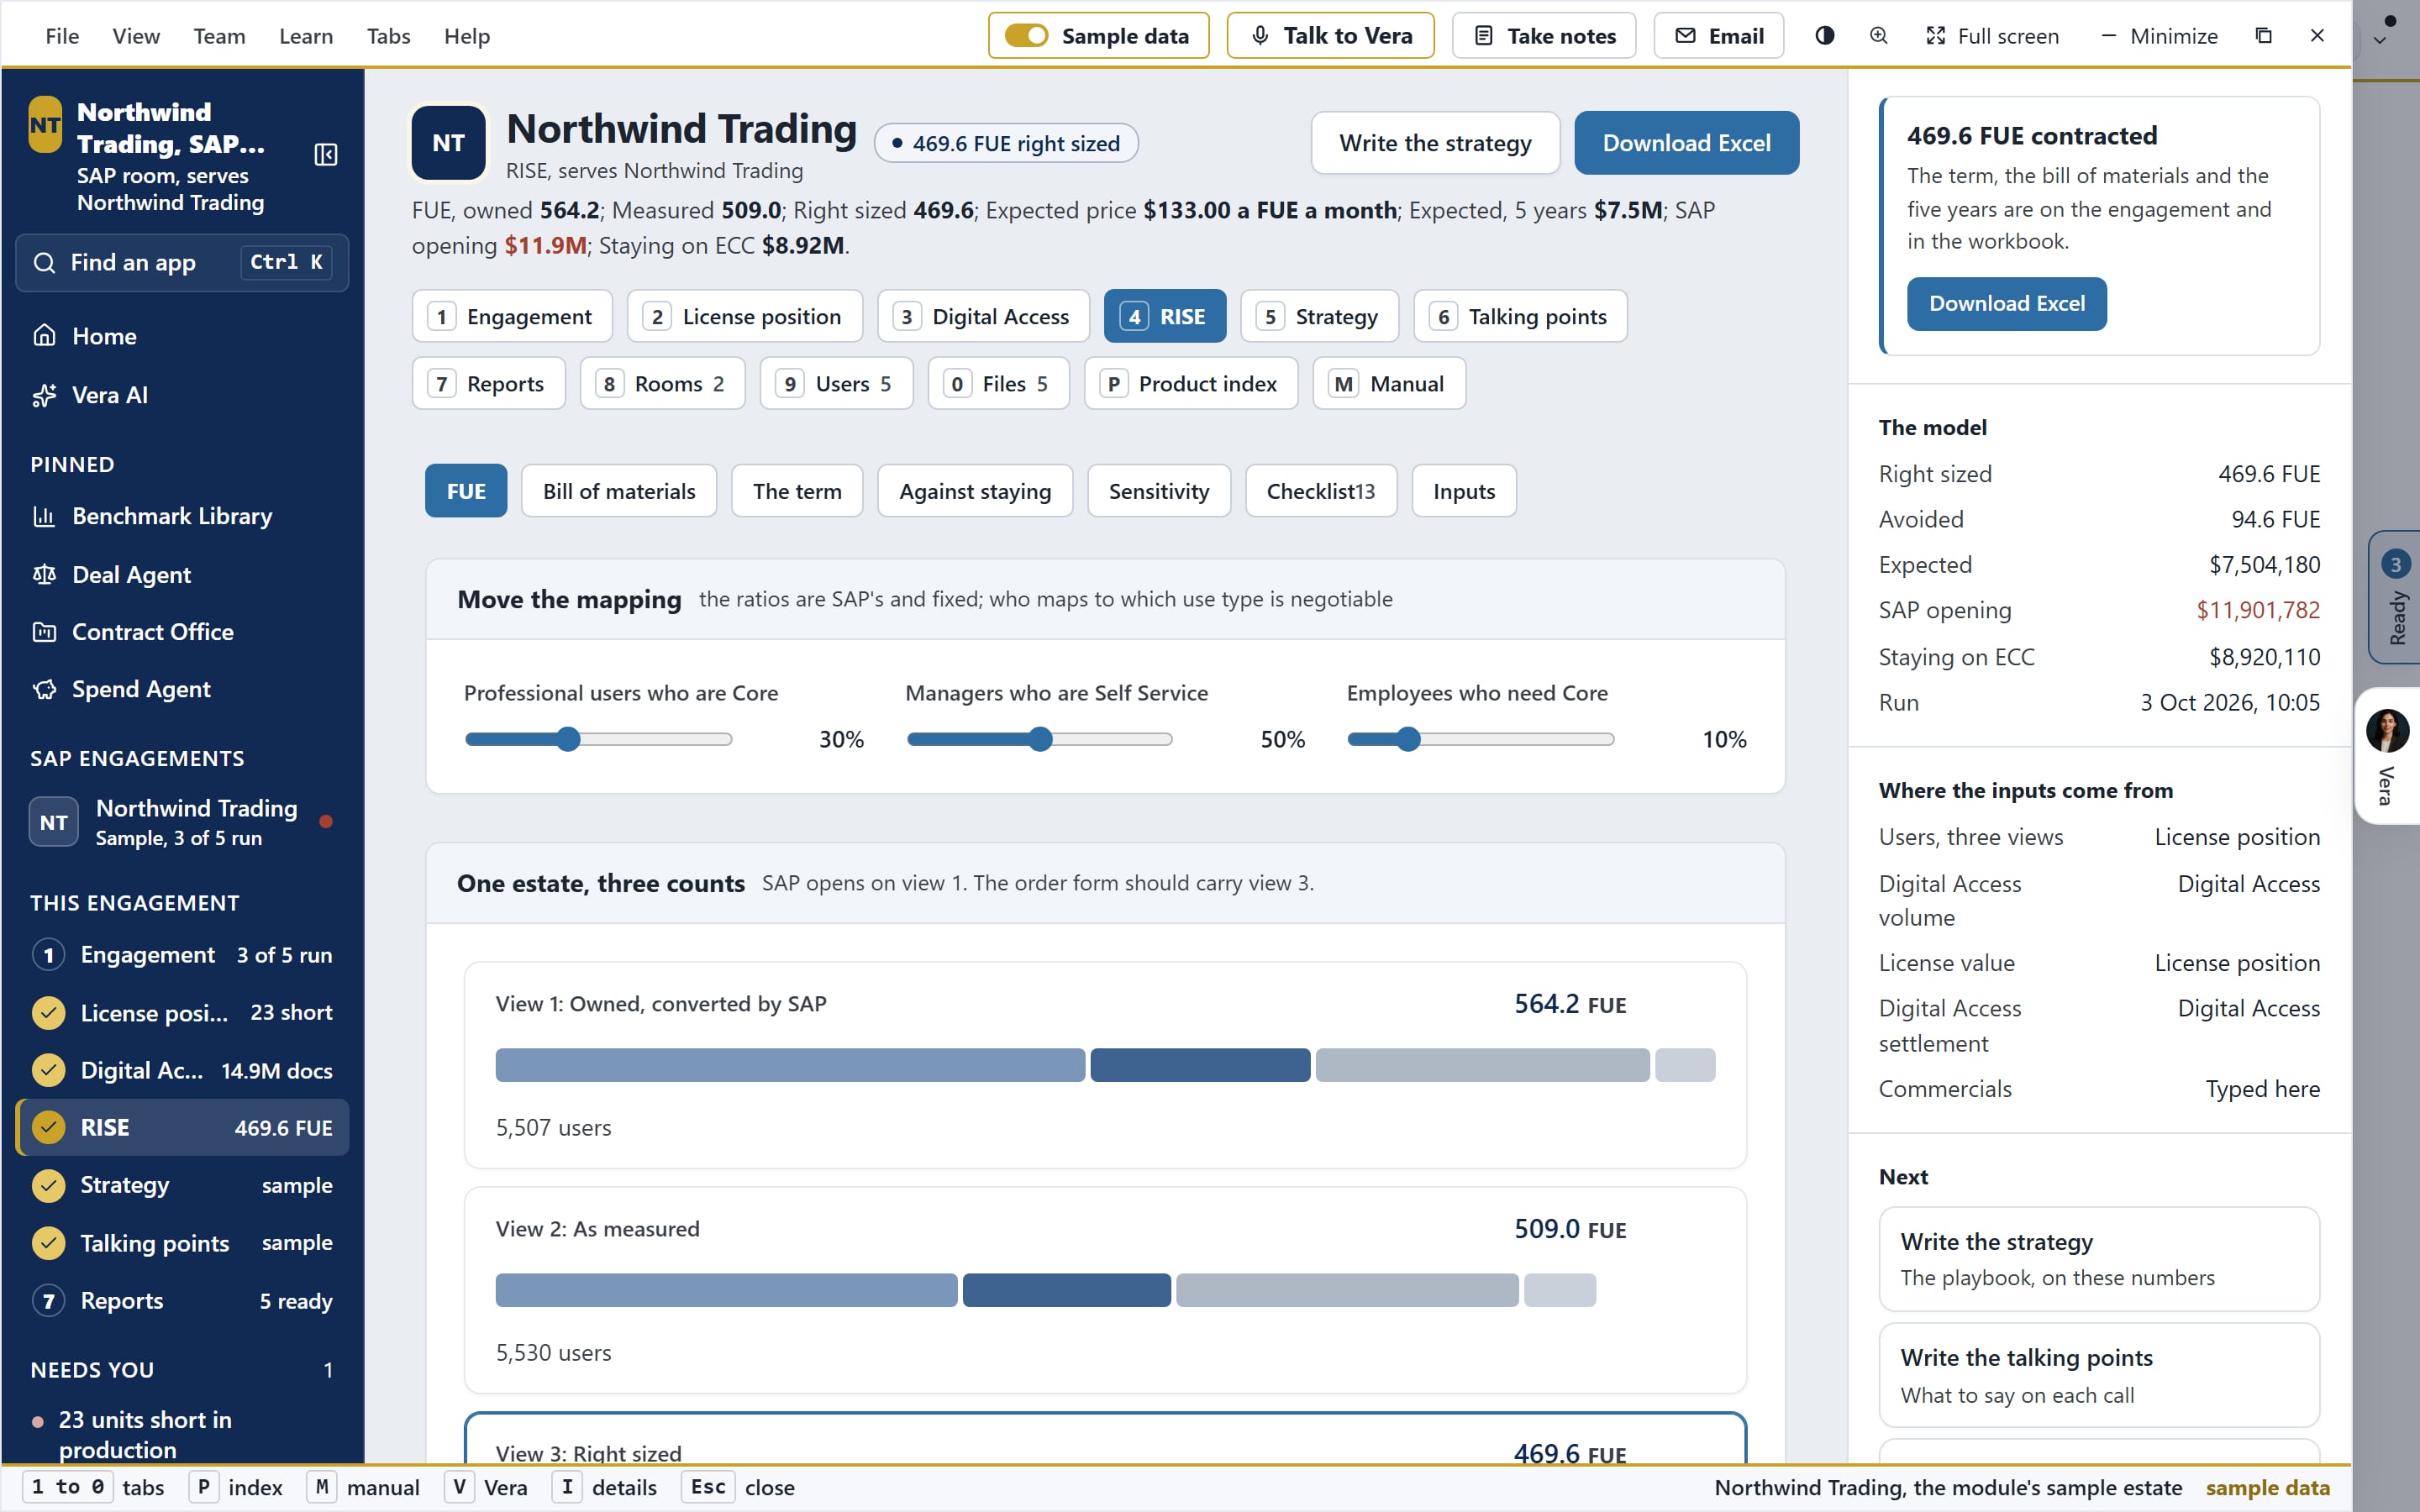Switch to Bill of materials subtab
Screen dimensions: 2420x1512
point(619,491)
